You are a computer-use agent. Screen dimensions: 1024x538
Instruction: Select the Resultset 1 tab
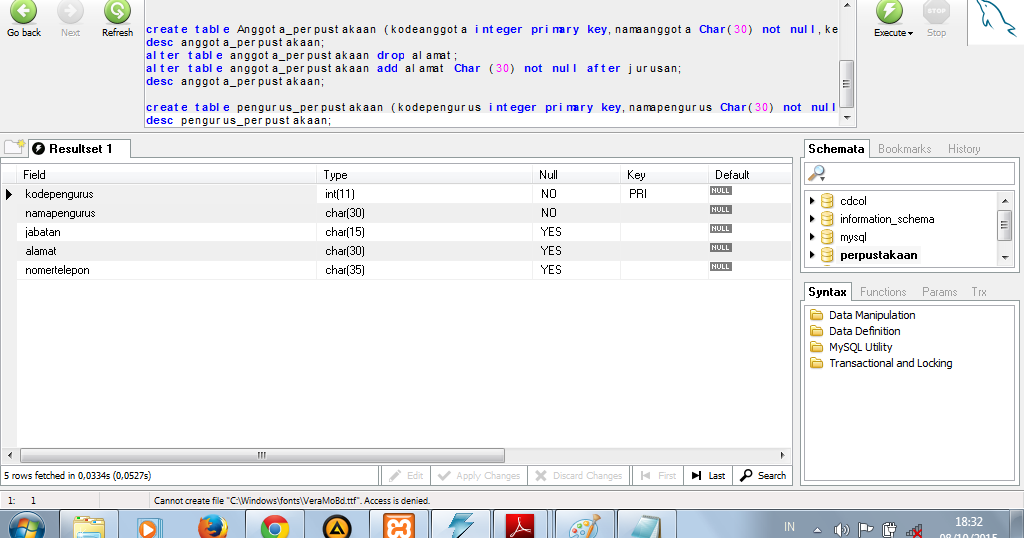80,149
